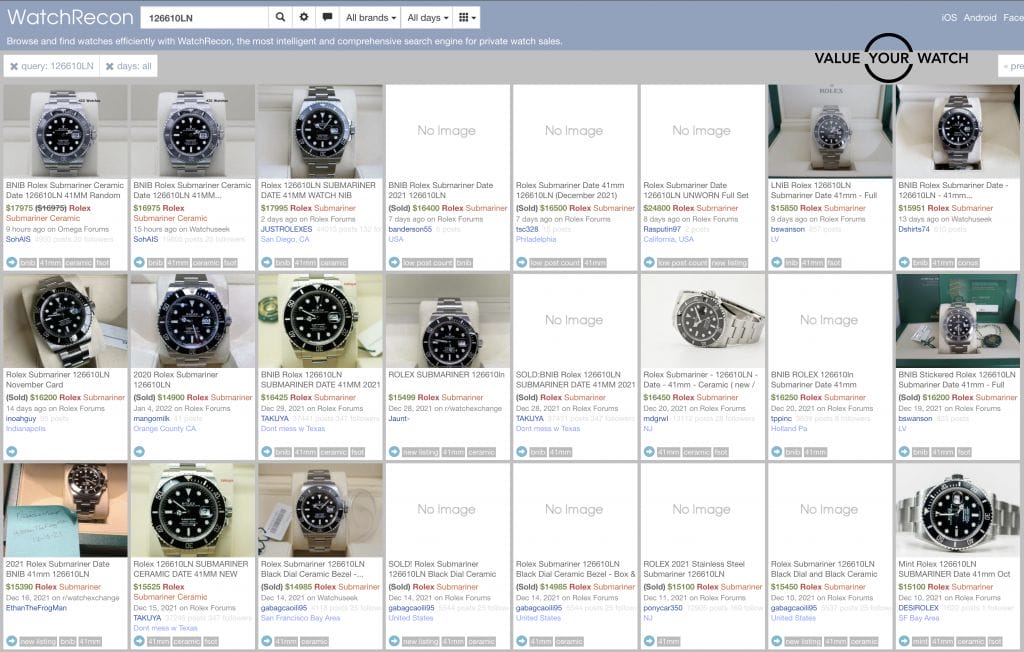Expand the All brands dropdown

click(x=370, y=18)
